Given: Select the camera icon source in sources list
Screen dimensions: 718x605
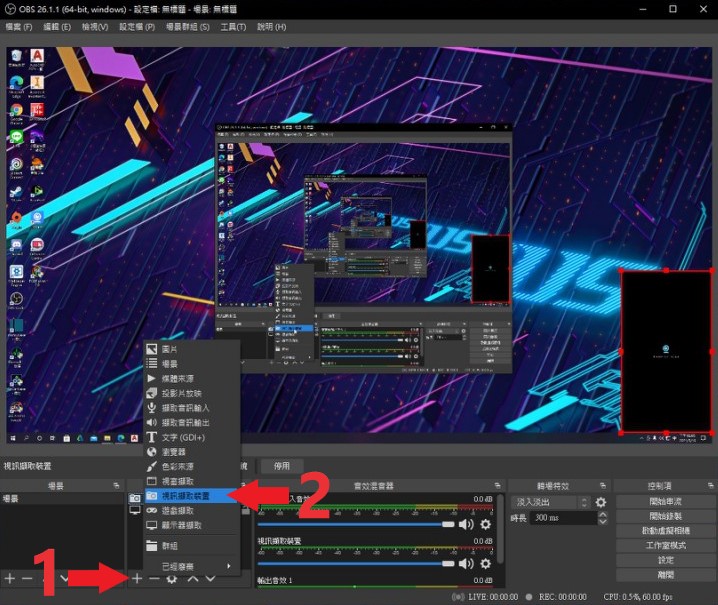Looking at the screenshot, I should pos(135,498).
